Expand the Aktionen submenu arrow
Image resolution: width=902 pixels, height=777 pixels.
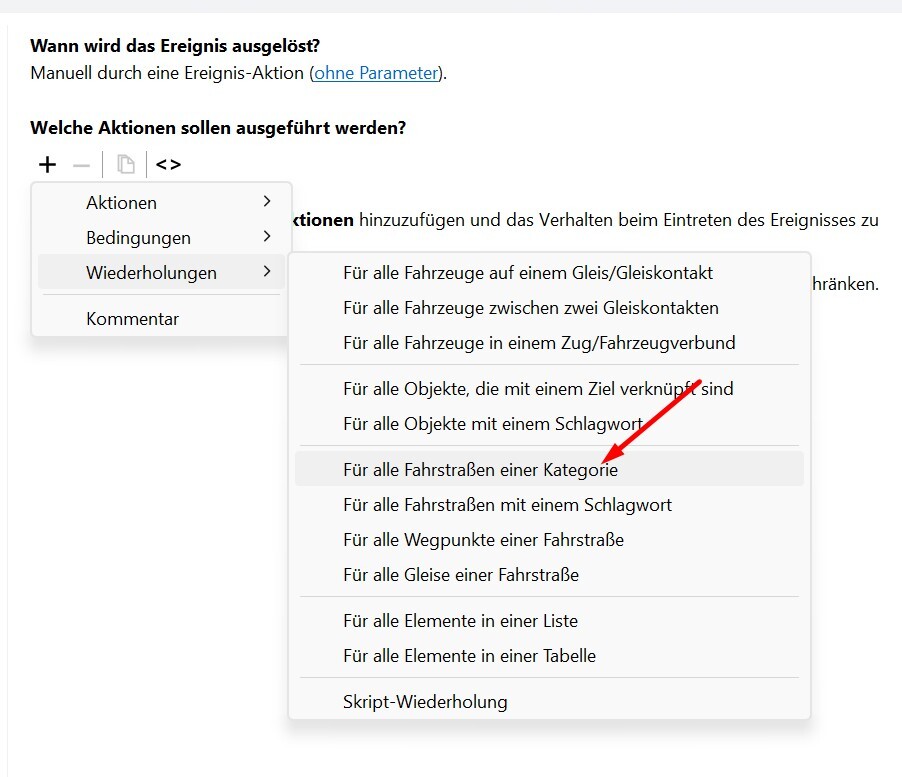click(x=267, y=202)
